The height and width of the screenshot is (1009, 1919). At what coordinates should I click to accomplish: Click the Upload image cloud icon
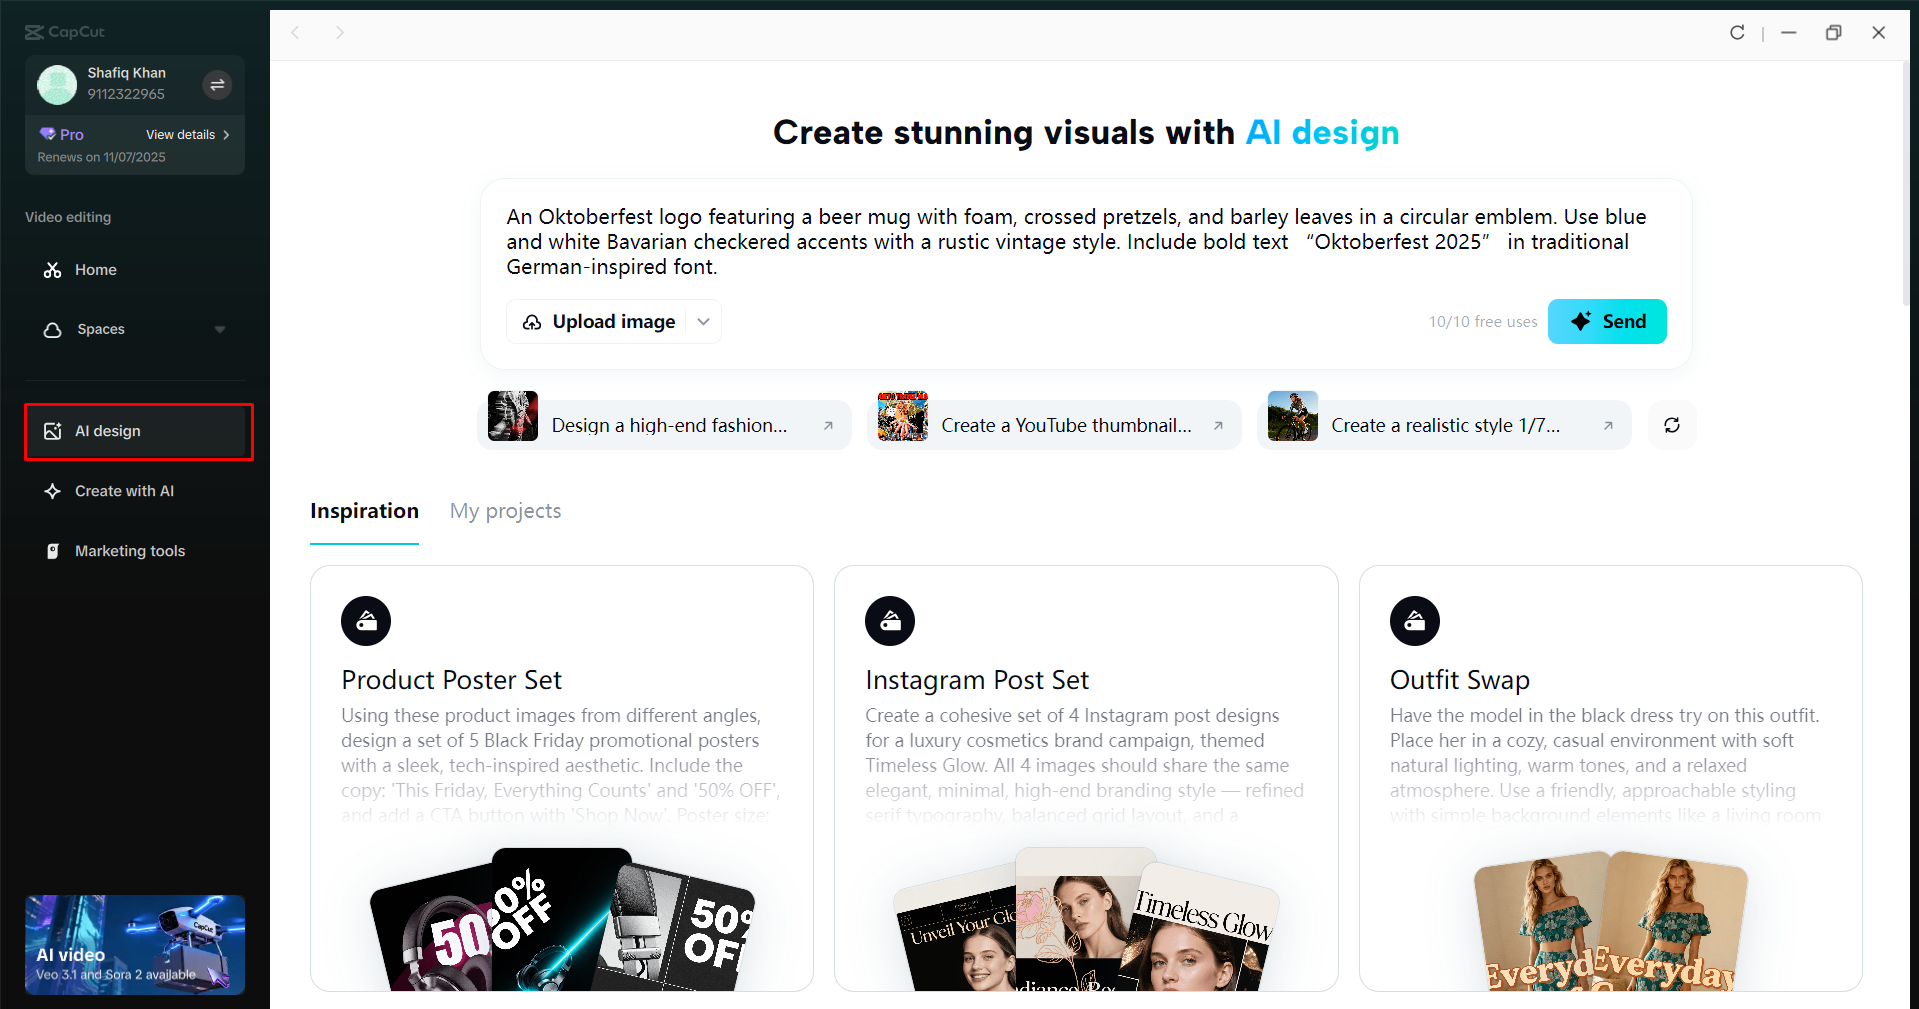[x=532, y=321]
